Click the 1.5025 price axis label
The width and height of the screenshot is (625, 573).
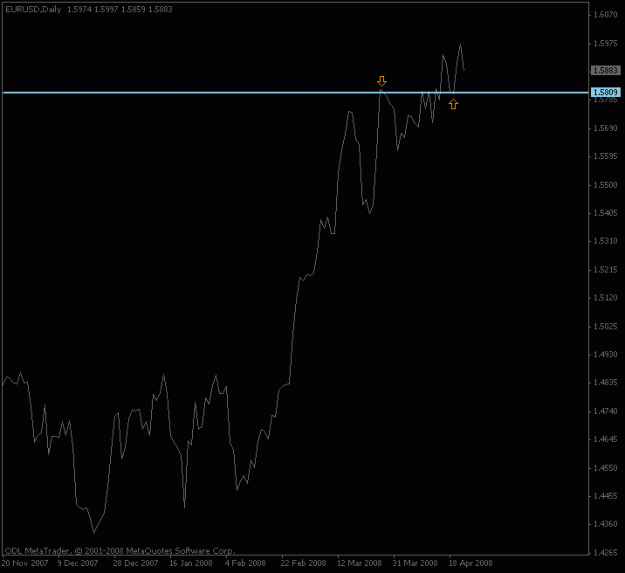click(605, 326)
